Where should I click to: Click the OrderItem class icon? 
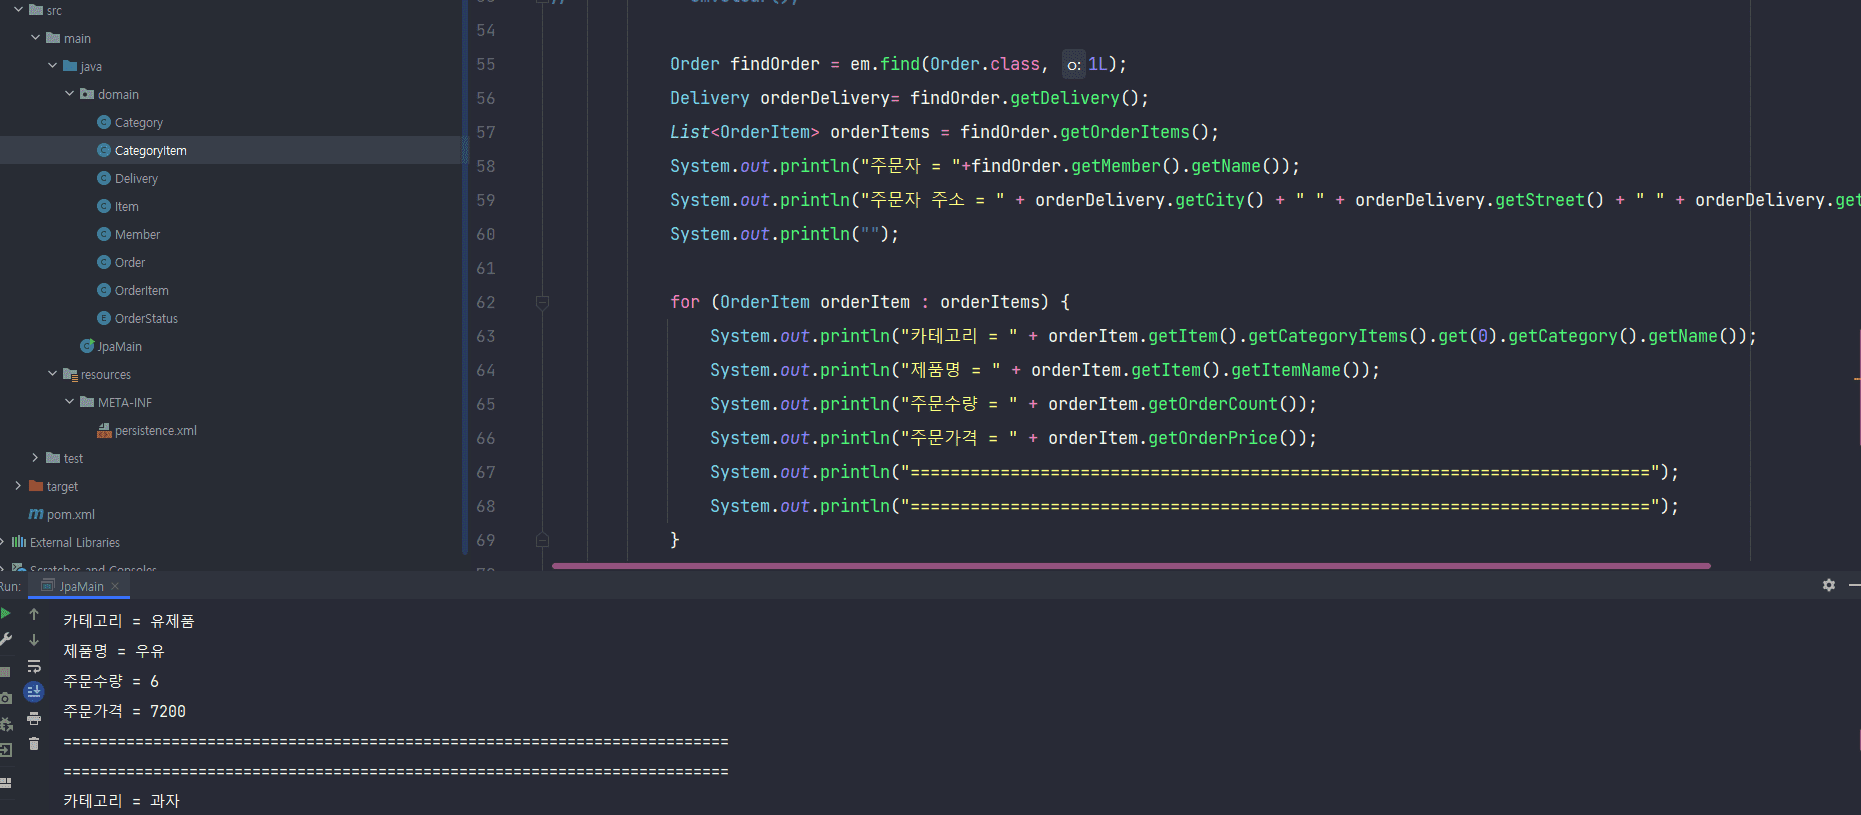point(104,290)
